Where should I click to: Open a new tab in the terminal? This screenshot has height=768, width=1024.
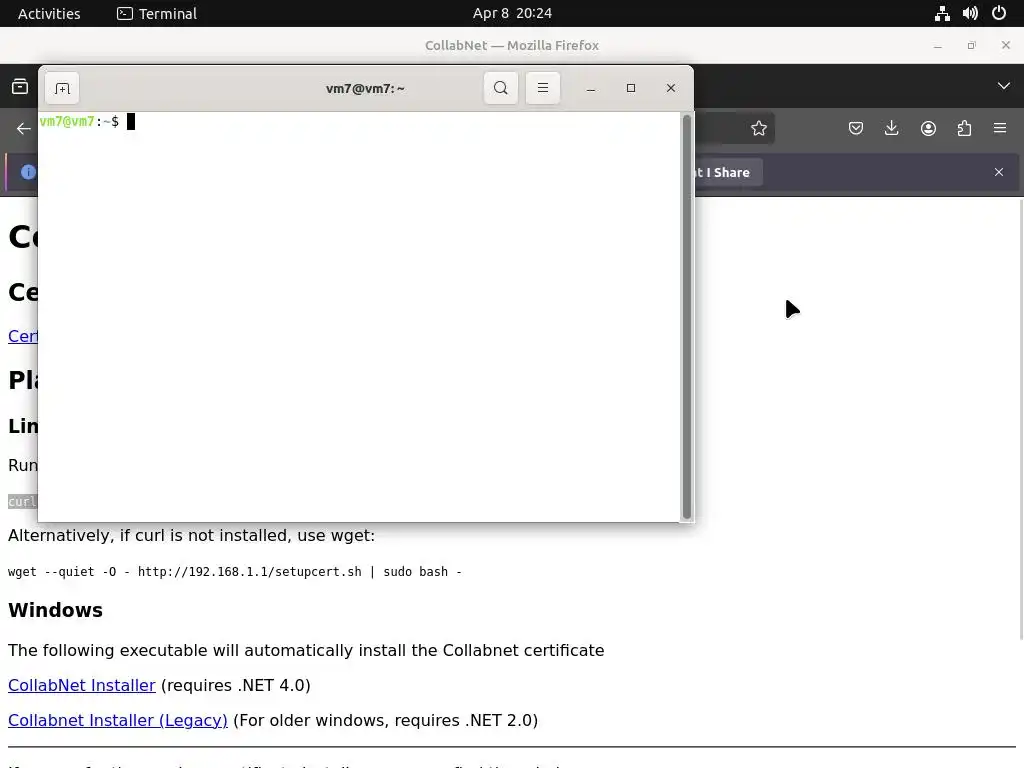point(62,88)
